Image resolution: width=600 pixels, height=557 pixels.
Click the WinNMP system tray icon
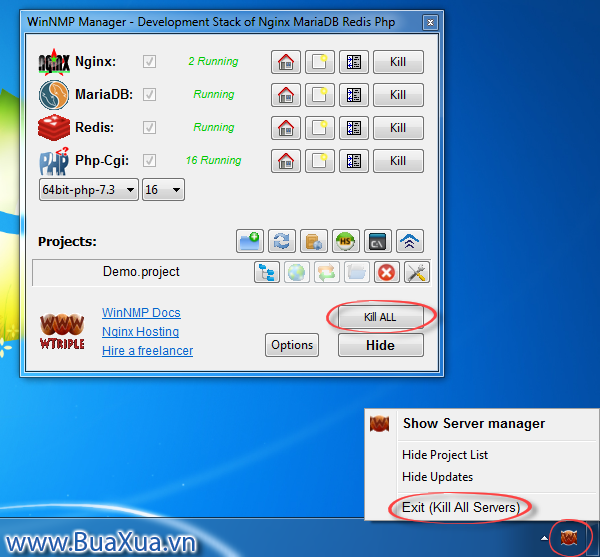click(569, 537)
